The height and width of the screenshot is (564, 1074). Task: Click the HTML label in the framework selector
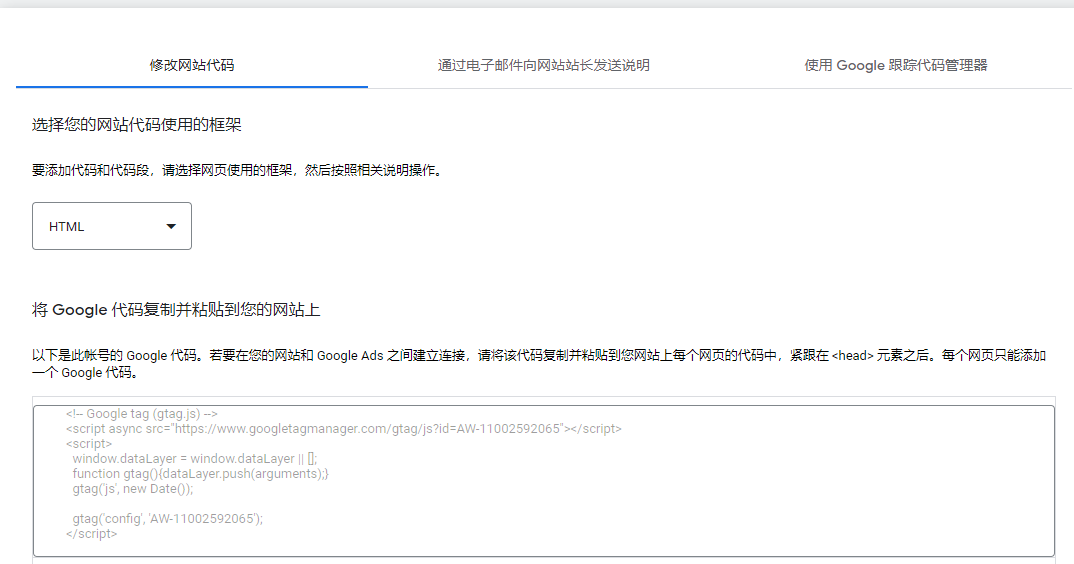pyautogui.click(x=67, y=227)
